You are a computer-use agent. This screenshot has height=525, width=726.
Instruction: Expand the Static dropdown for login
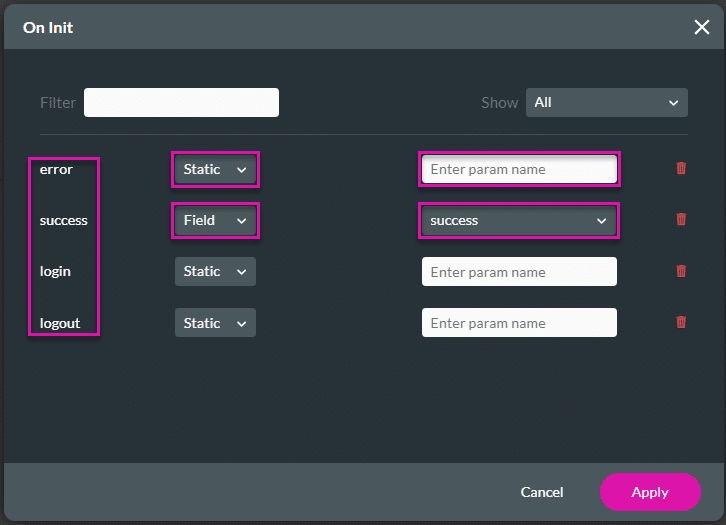pyautogui.click(x=215, y=272)
